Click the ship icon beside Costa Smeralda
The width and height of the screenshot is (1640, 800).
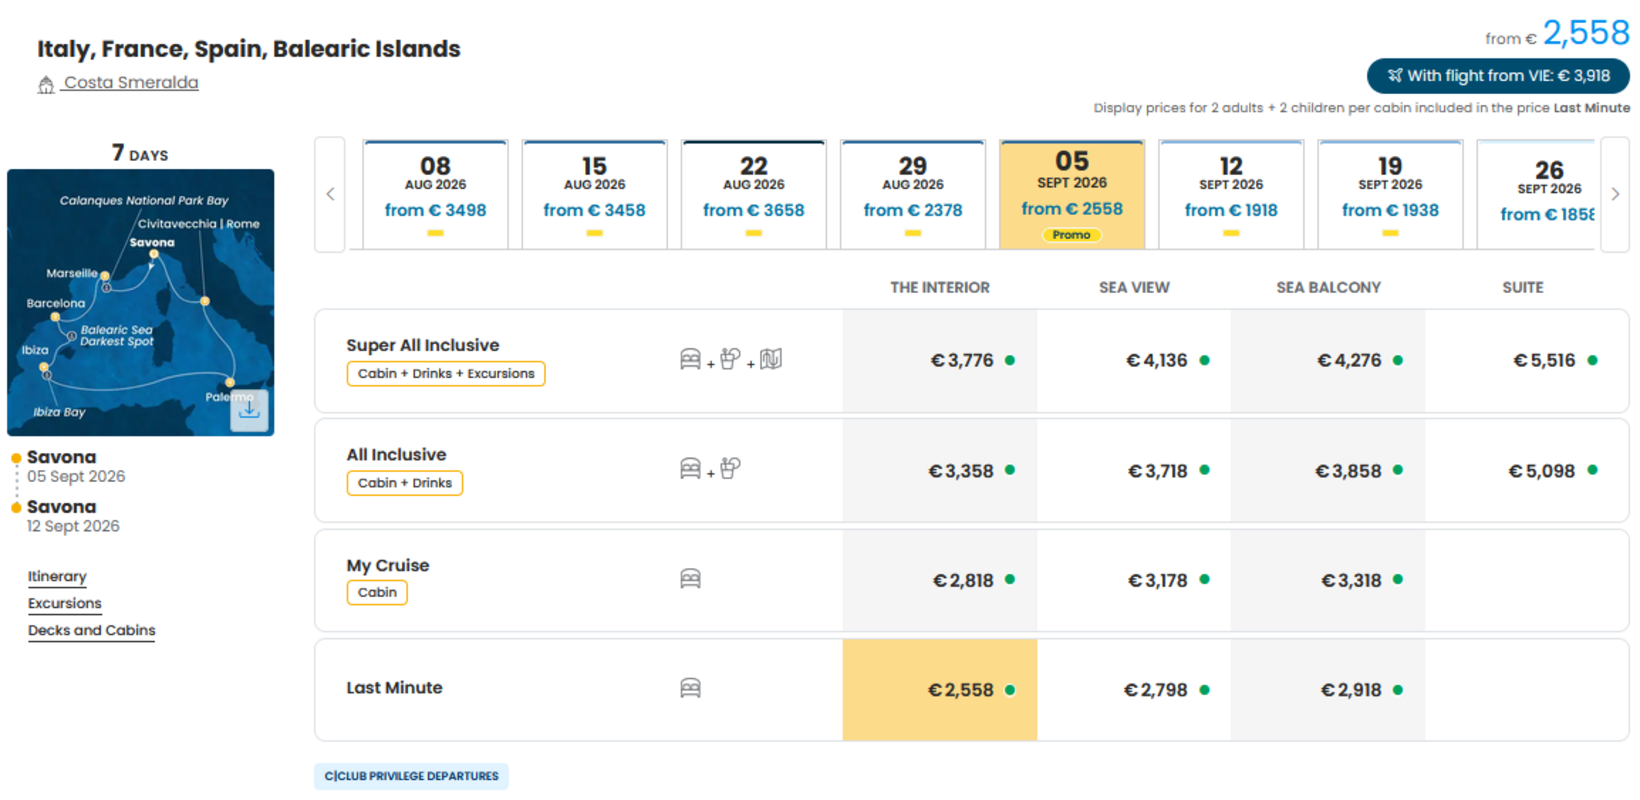pyautogui.click(x=46, y=85)
